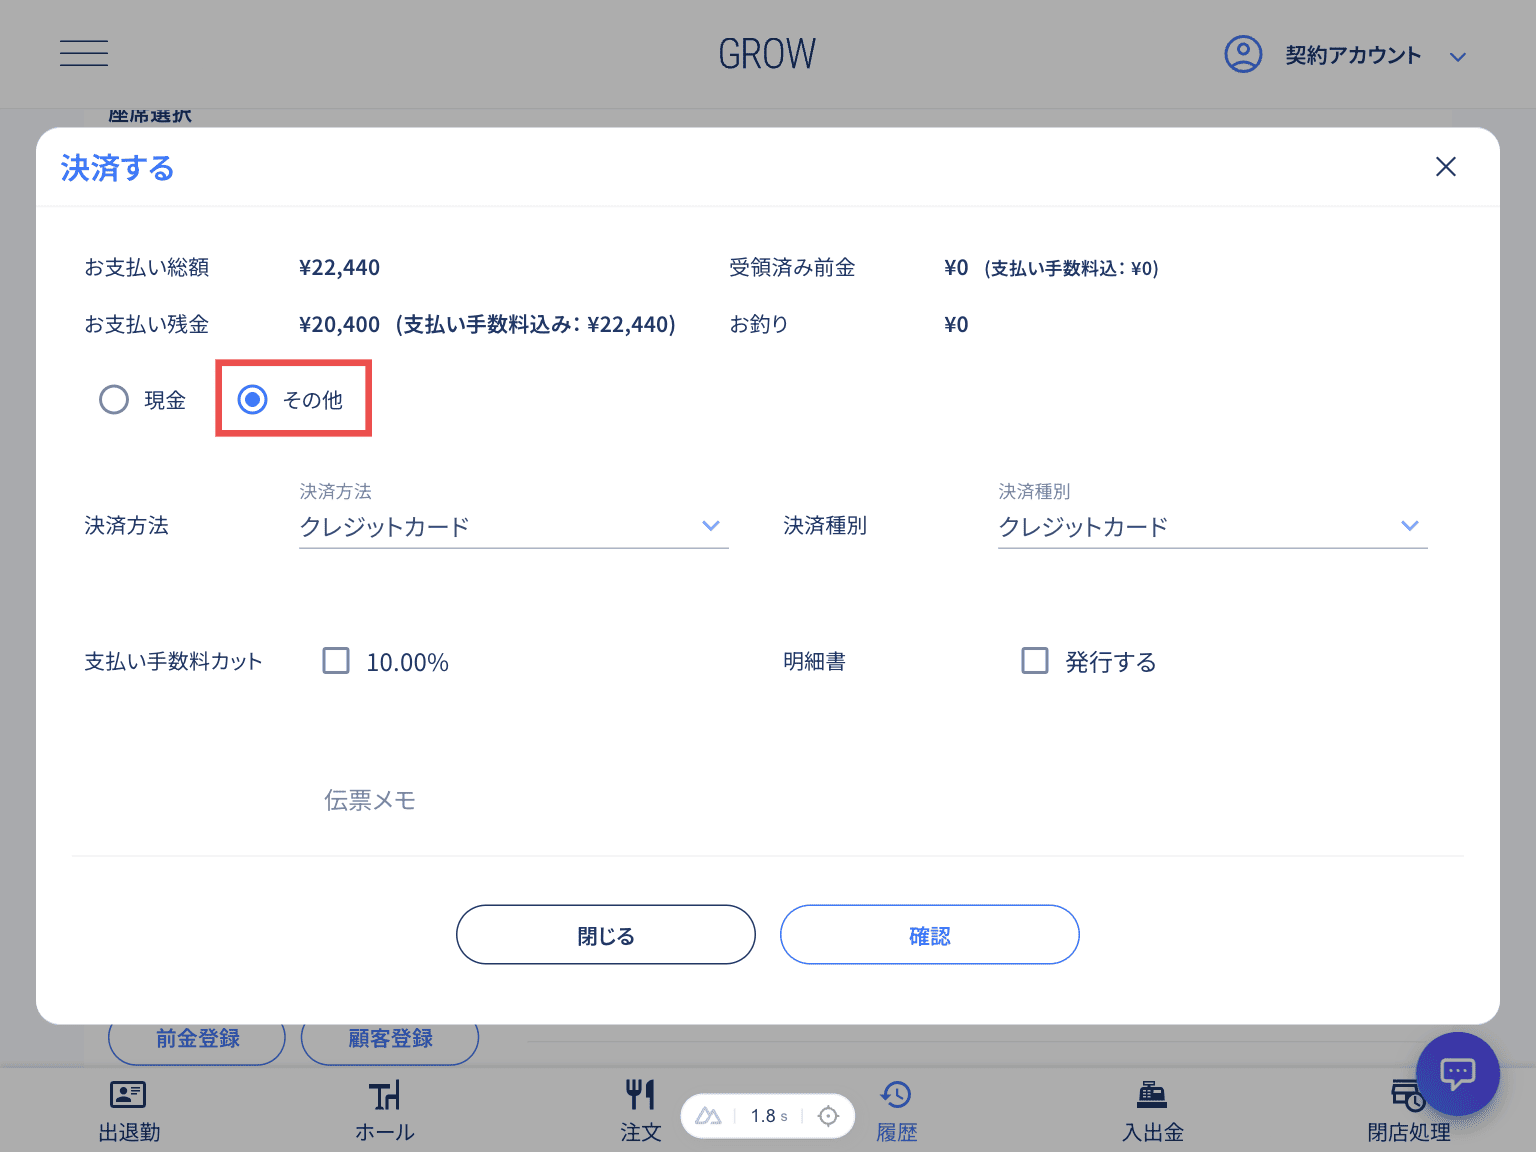This screenshot has height=1152, width=1536.
Task: Open the hamburger menu
Action: pos(84,54)
